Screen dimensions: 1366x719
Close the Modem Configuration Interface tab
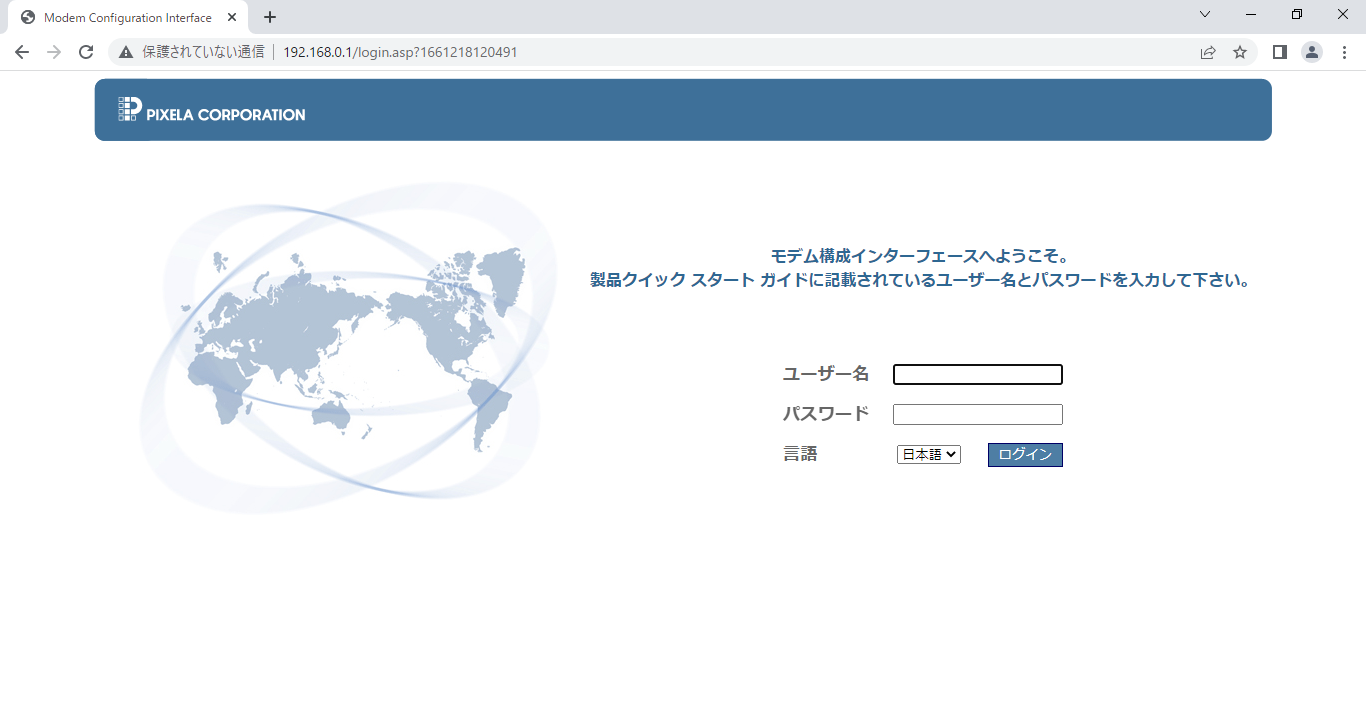pos(232,17)
